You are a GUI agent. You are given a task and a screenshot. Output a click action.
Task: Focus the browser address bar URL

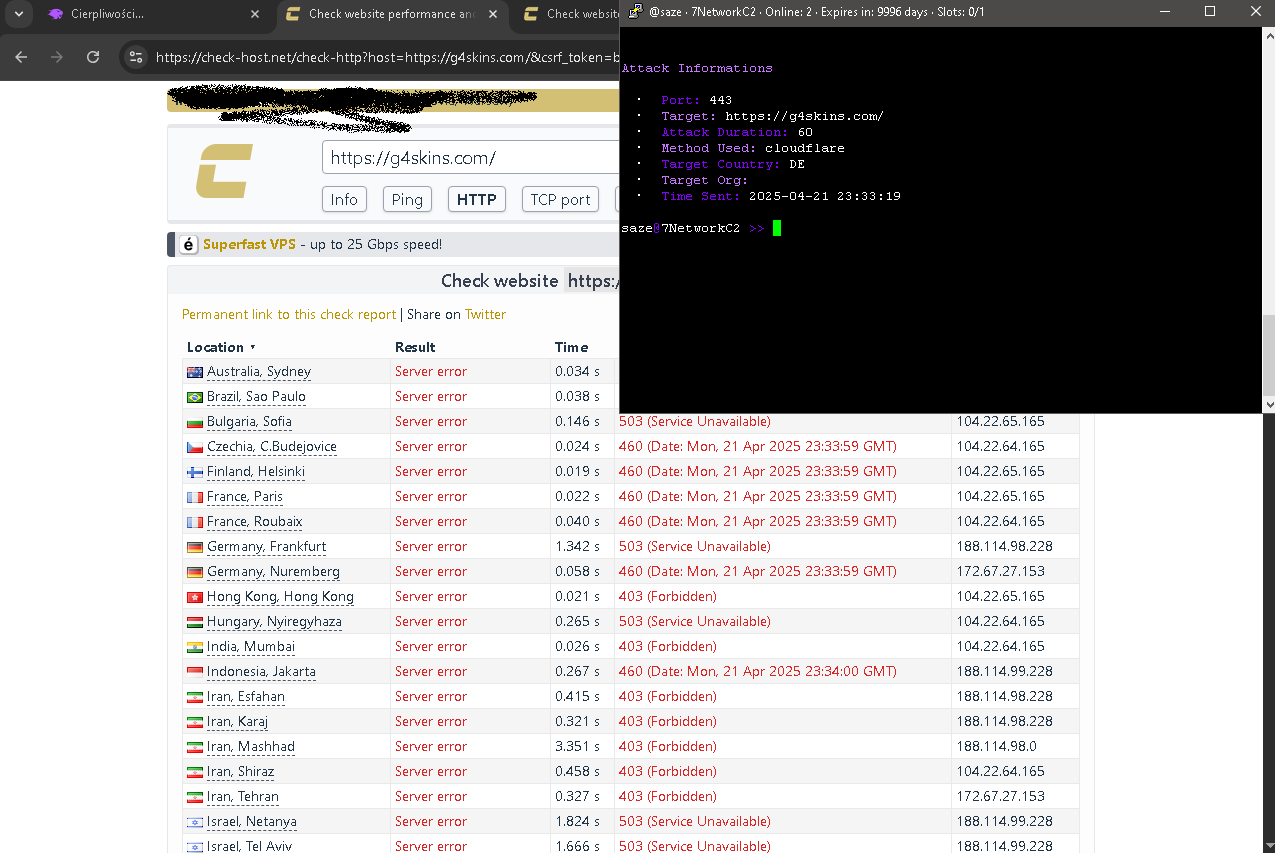(x=387, y=57)
